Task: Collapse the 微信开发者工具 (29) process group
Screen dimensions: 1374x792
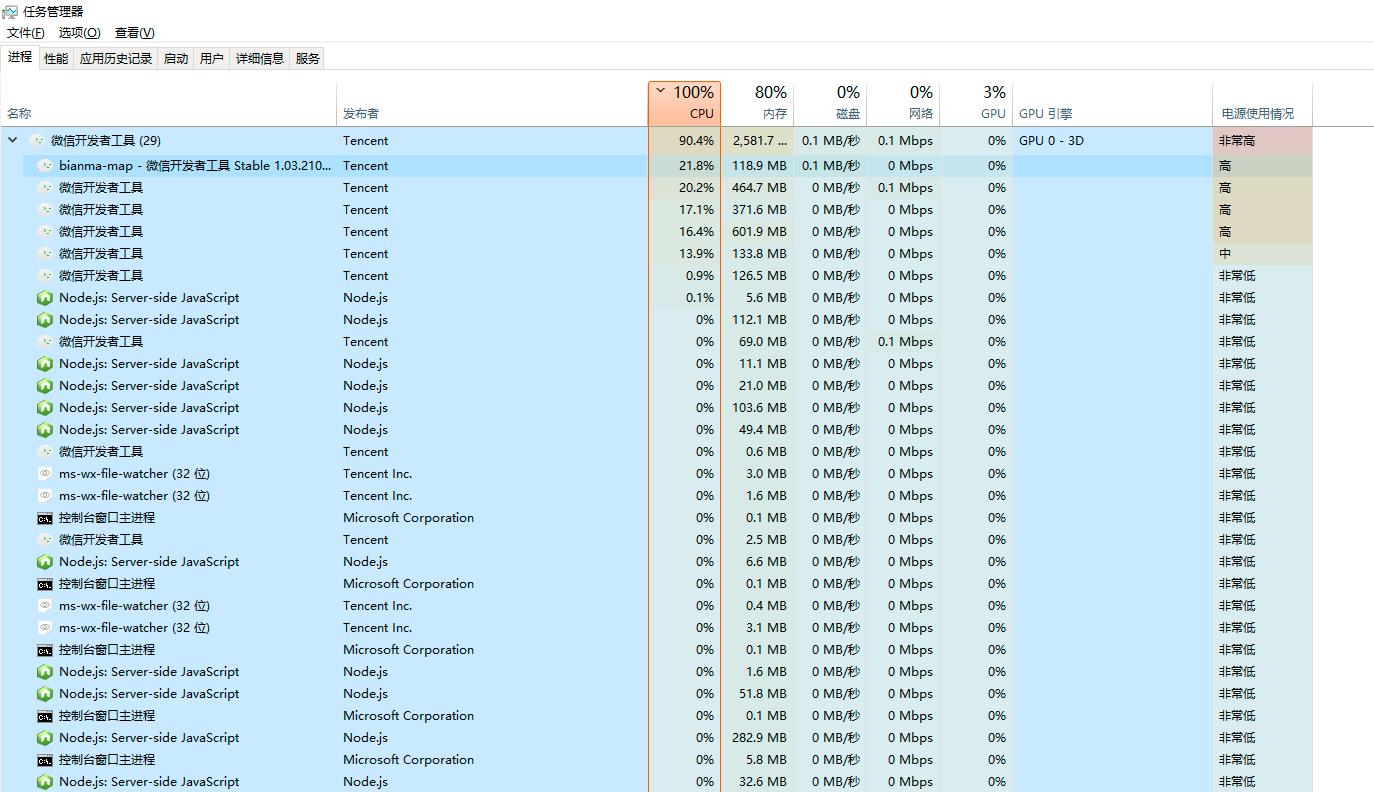Action: [12, 141]
